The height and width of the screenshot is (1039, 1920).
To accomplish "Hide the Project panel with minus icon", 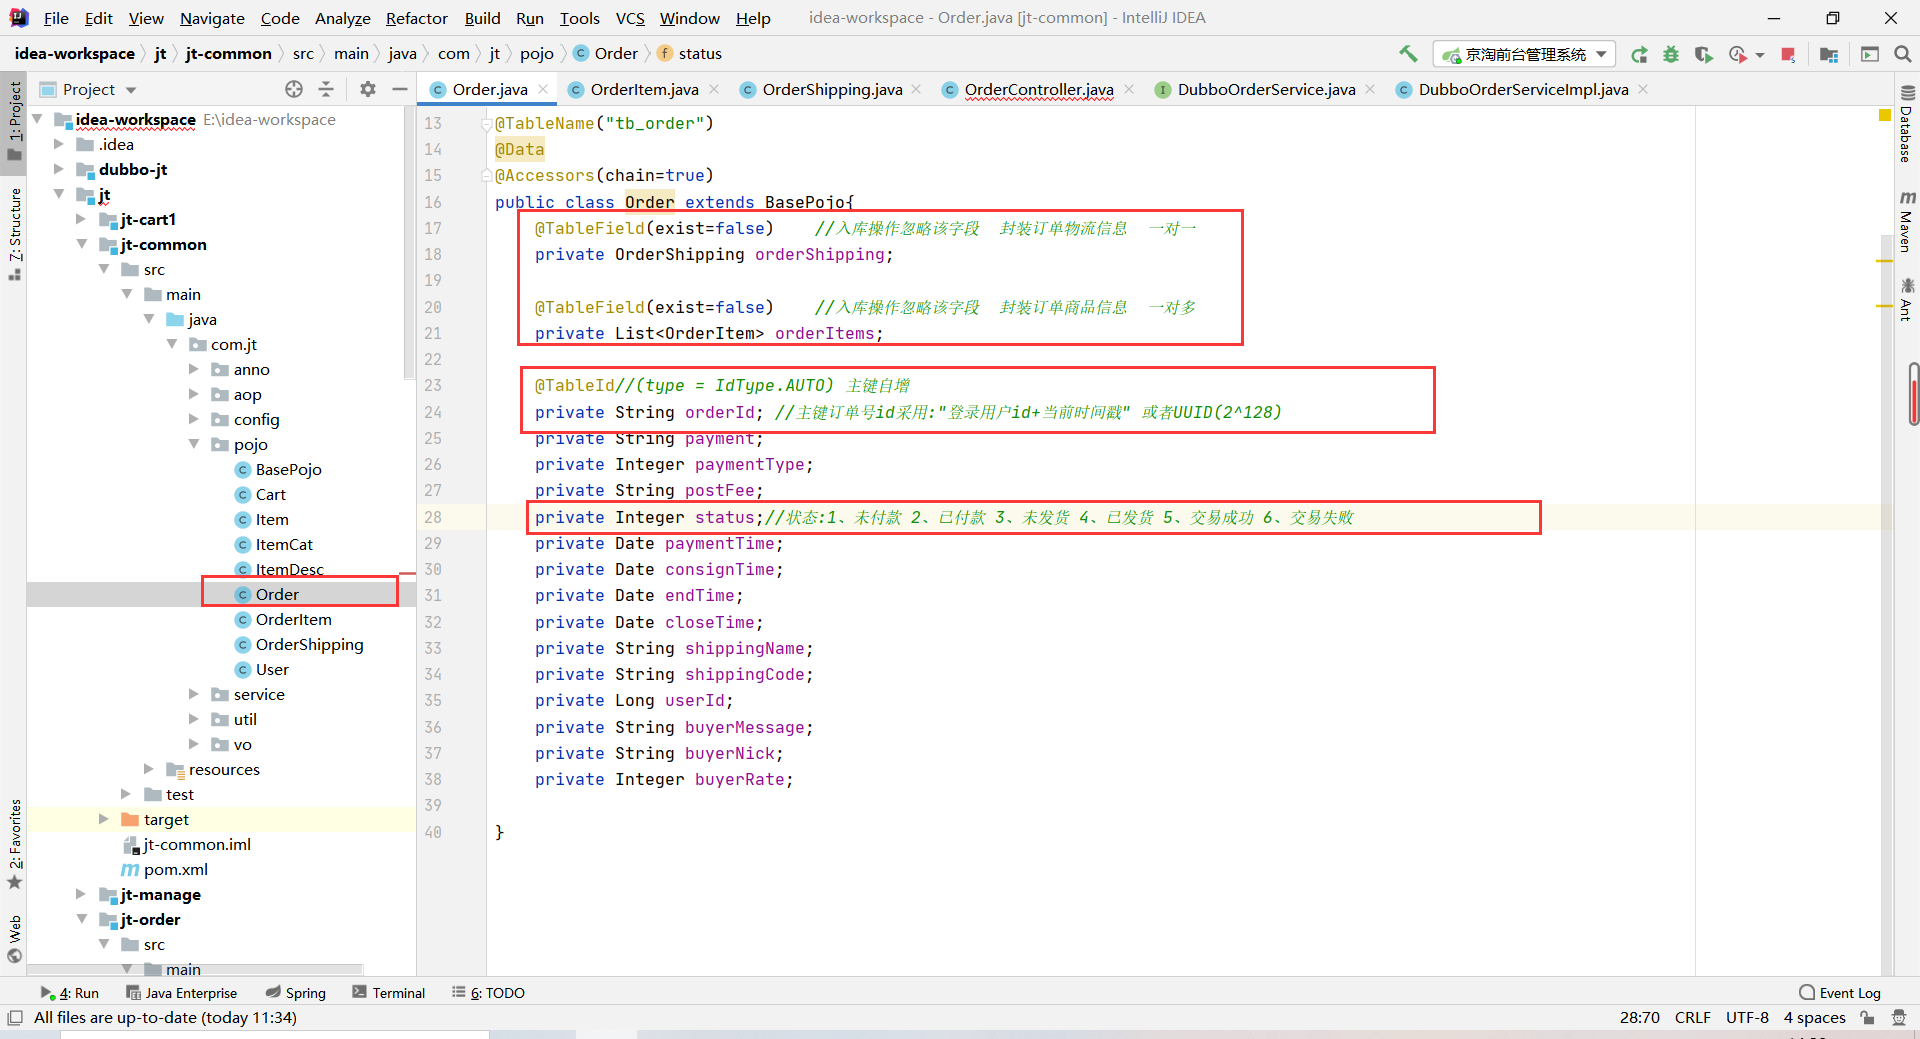I will [400, 89].
